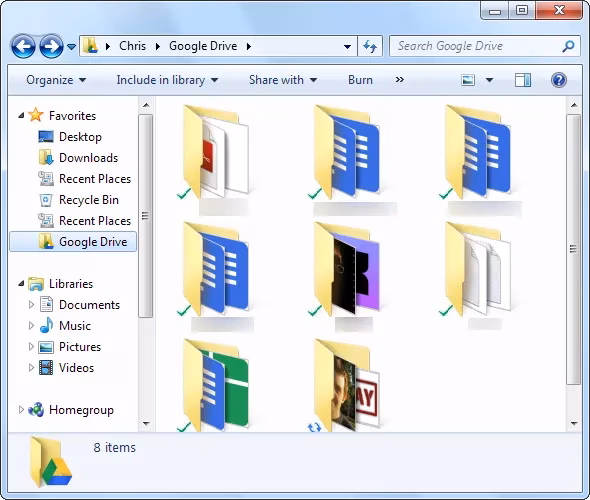590x500 pixels.
Task: Expand the Pictures library
Action: click(x=32, y=347)
